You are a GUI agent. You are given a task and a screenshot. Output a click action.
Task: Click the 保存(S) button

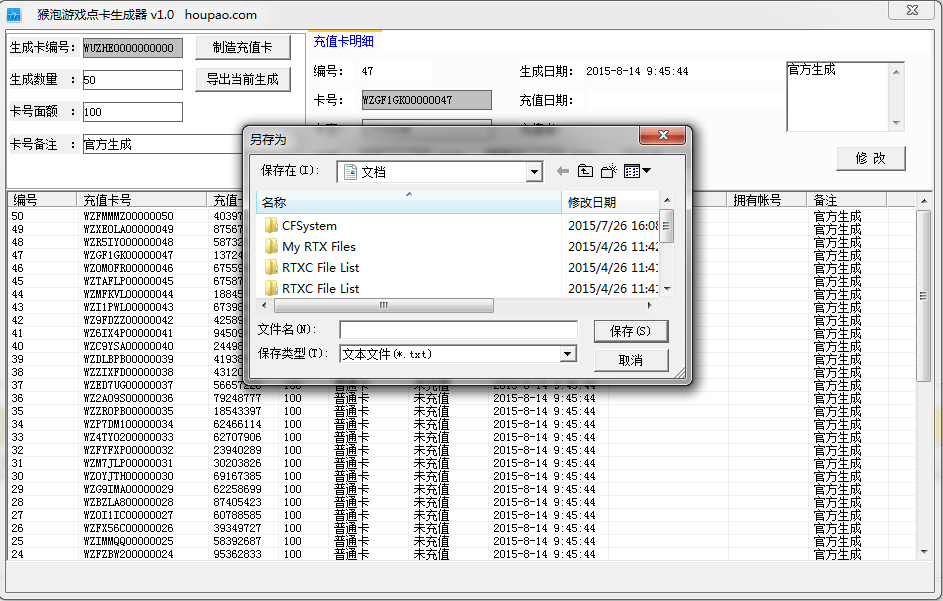(x=630, y=331)
